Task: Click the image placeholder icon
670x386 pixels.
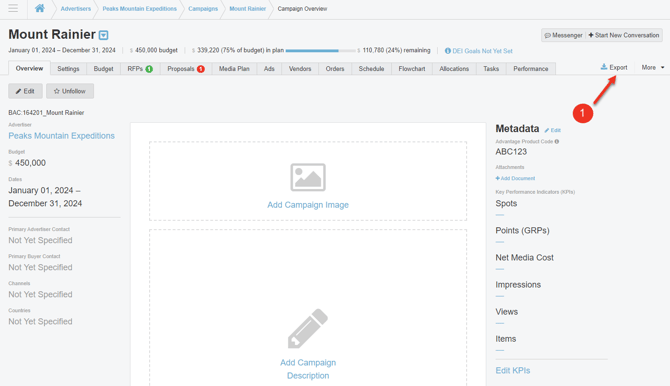Action: (308, 177)
